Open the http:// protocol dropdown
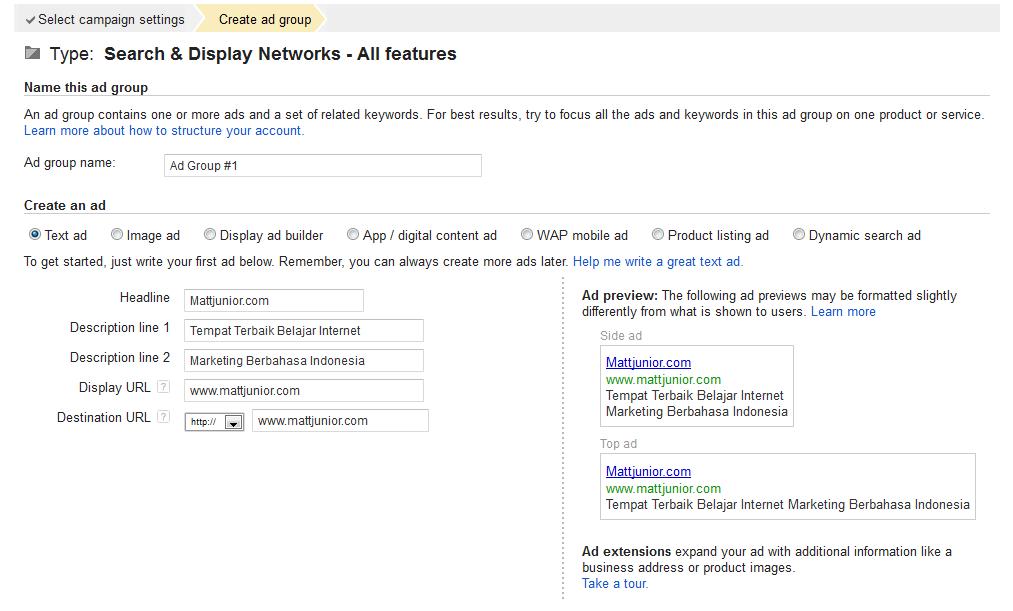Screen dimensions: 1013x611 click(x=214, y=422)
